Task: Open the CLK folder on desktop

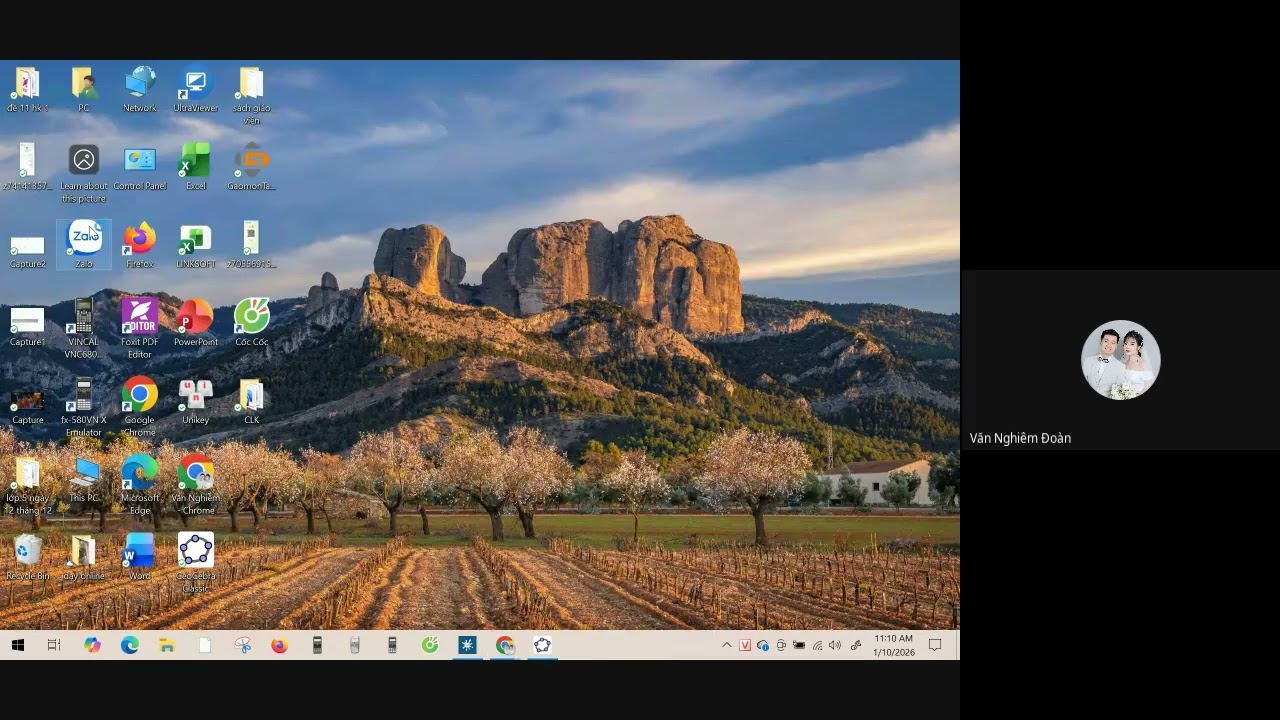Action: [251, 401]
